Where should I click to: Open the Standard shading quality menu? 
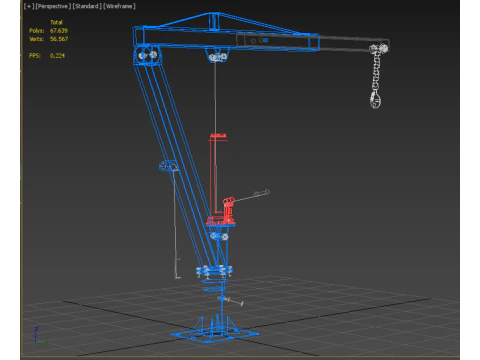point(87,6)
